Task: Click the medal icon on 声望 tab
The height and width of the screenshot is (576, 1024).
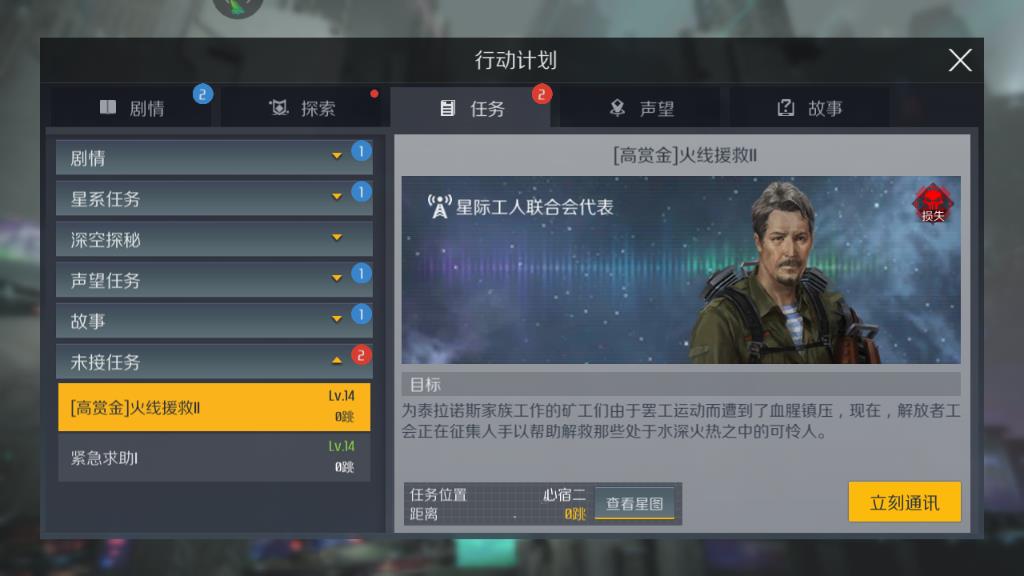Action: click(617, 108)
